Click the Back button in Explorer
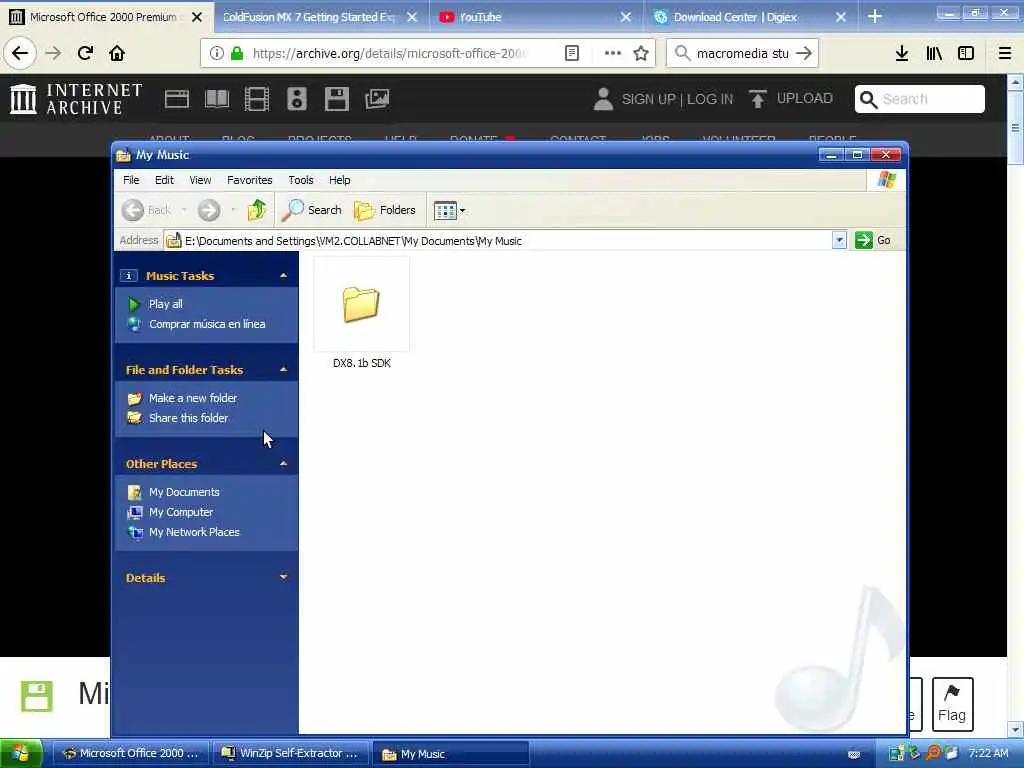 tap(147, 210)
